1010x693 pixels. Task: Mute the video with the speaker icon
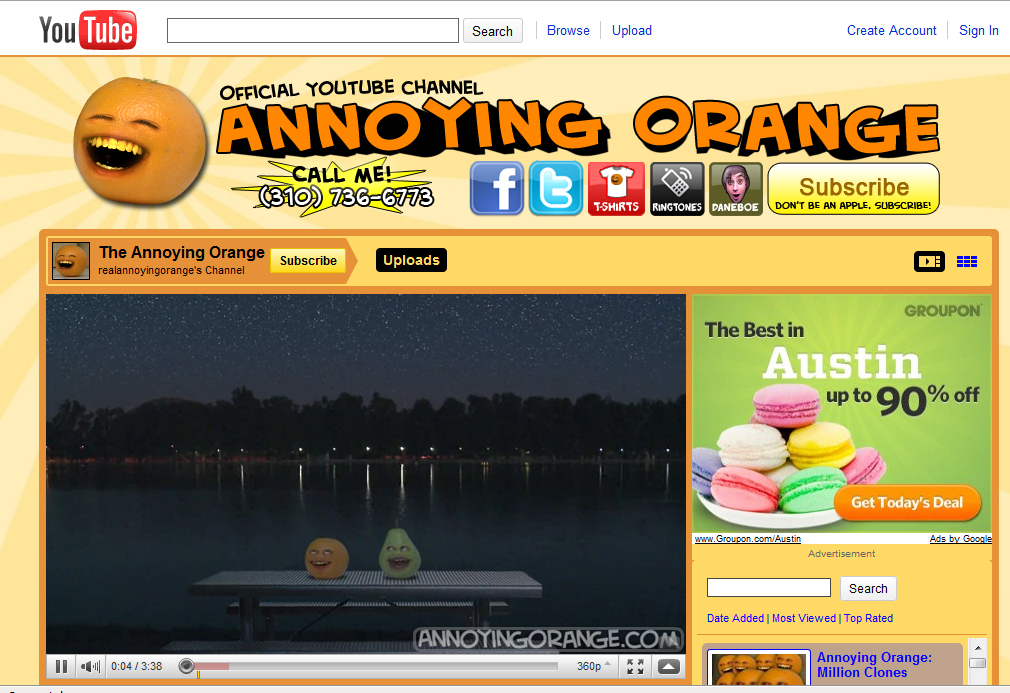click(x=90, y=666)
